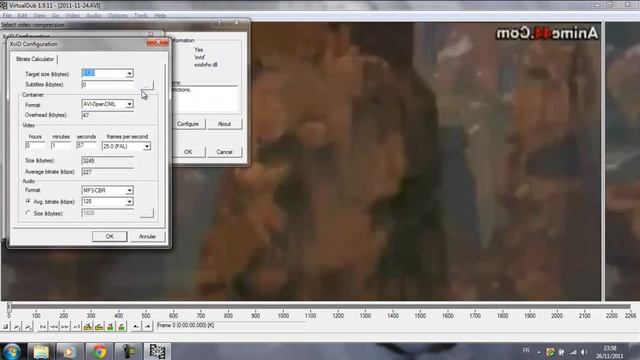Click Configure in the video compression dialog
This screenshot has width=640, height=360.
pyautogui.click(x=188, y=124)
